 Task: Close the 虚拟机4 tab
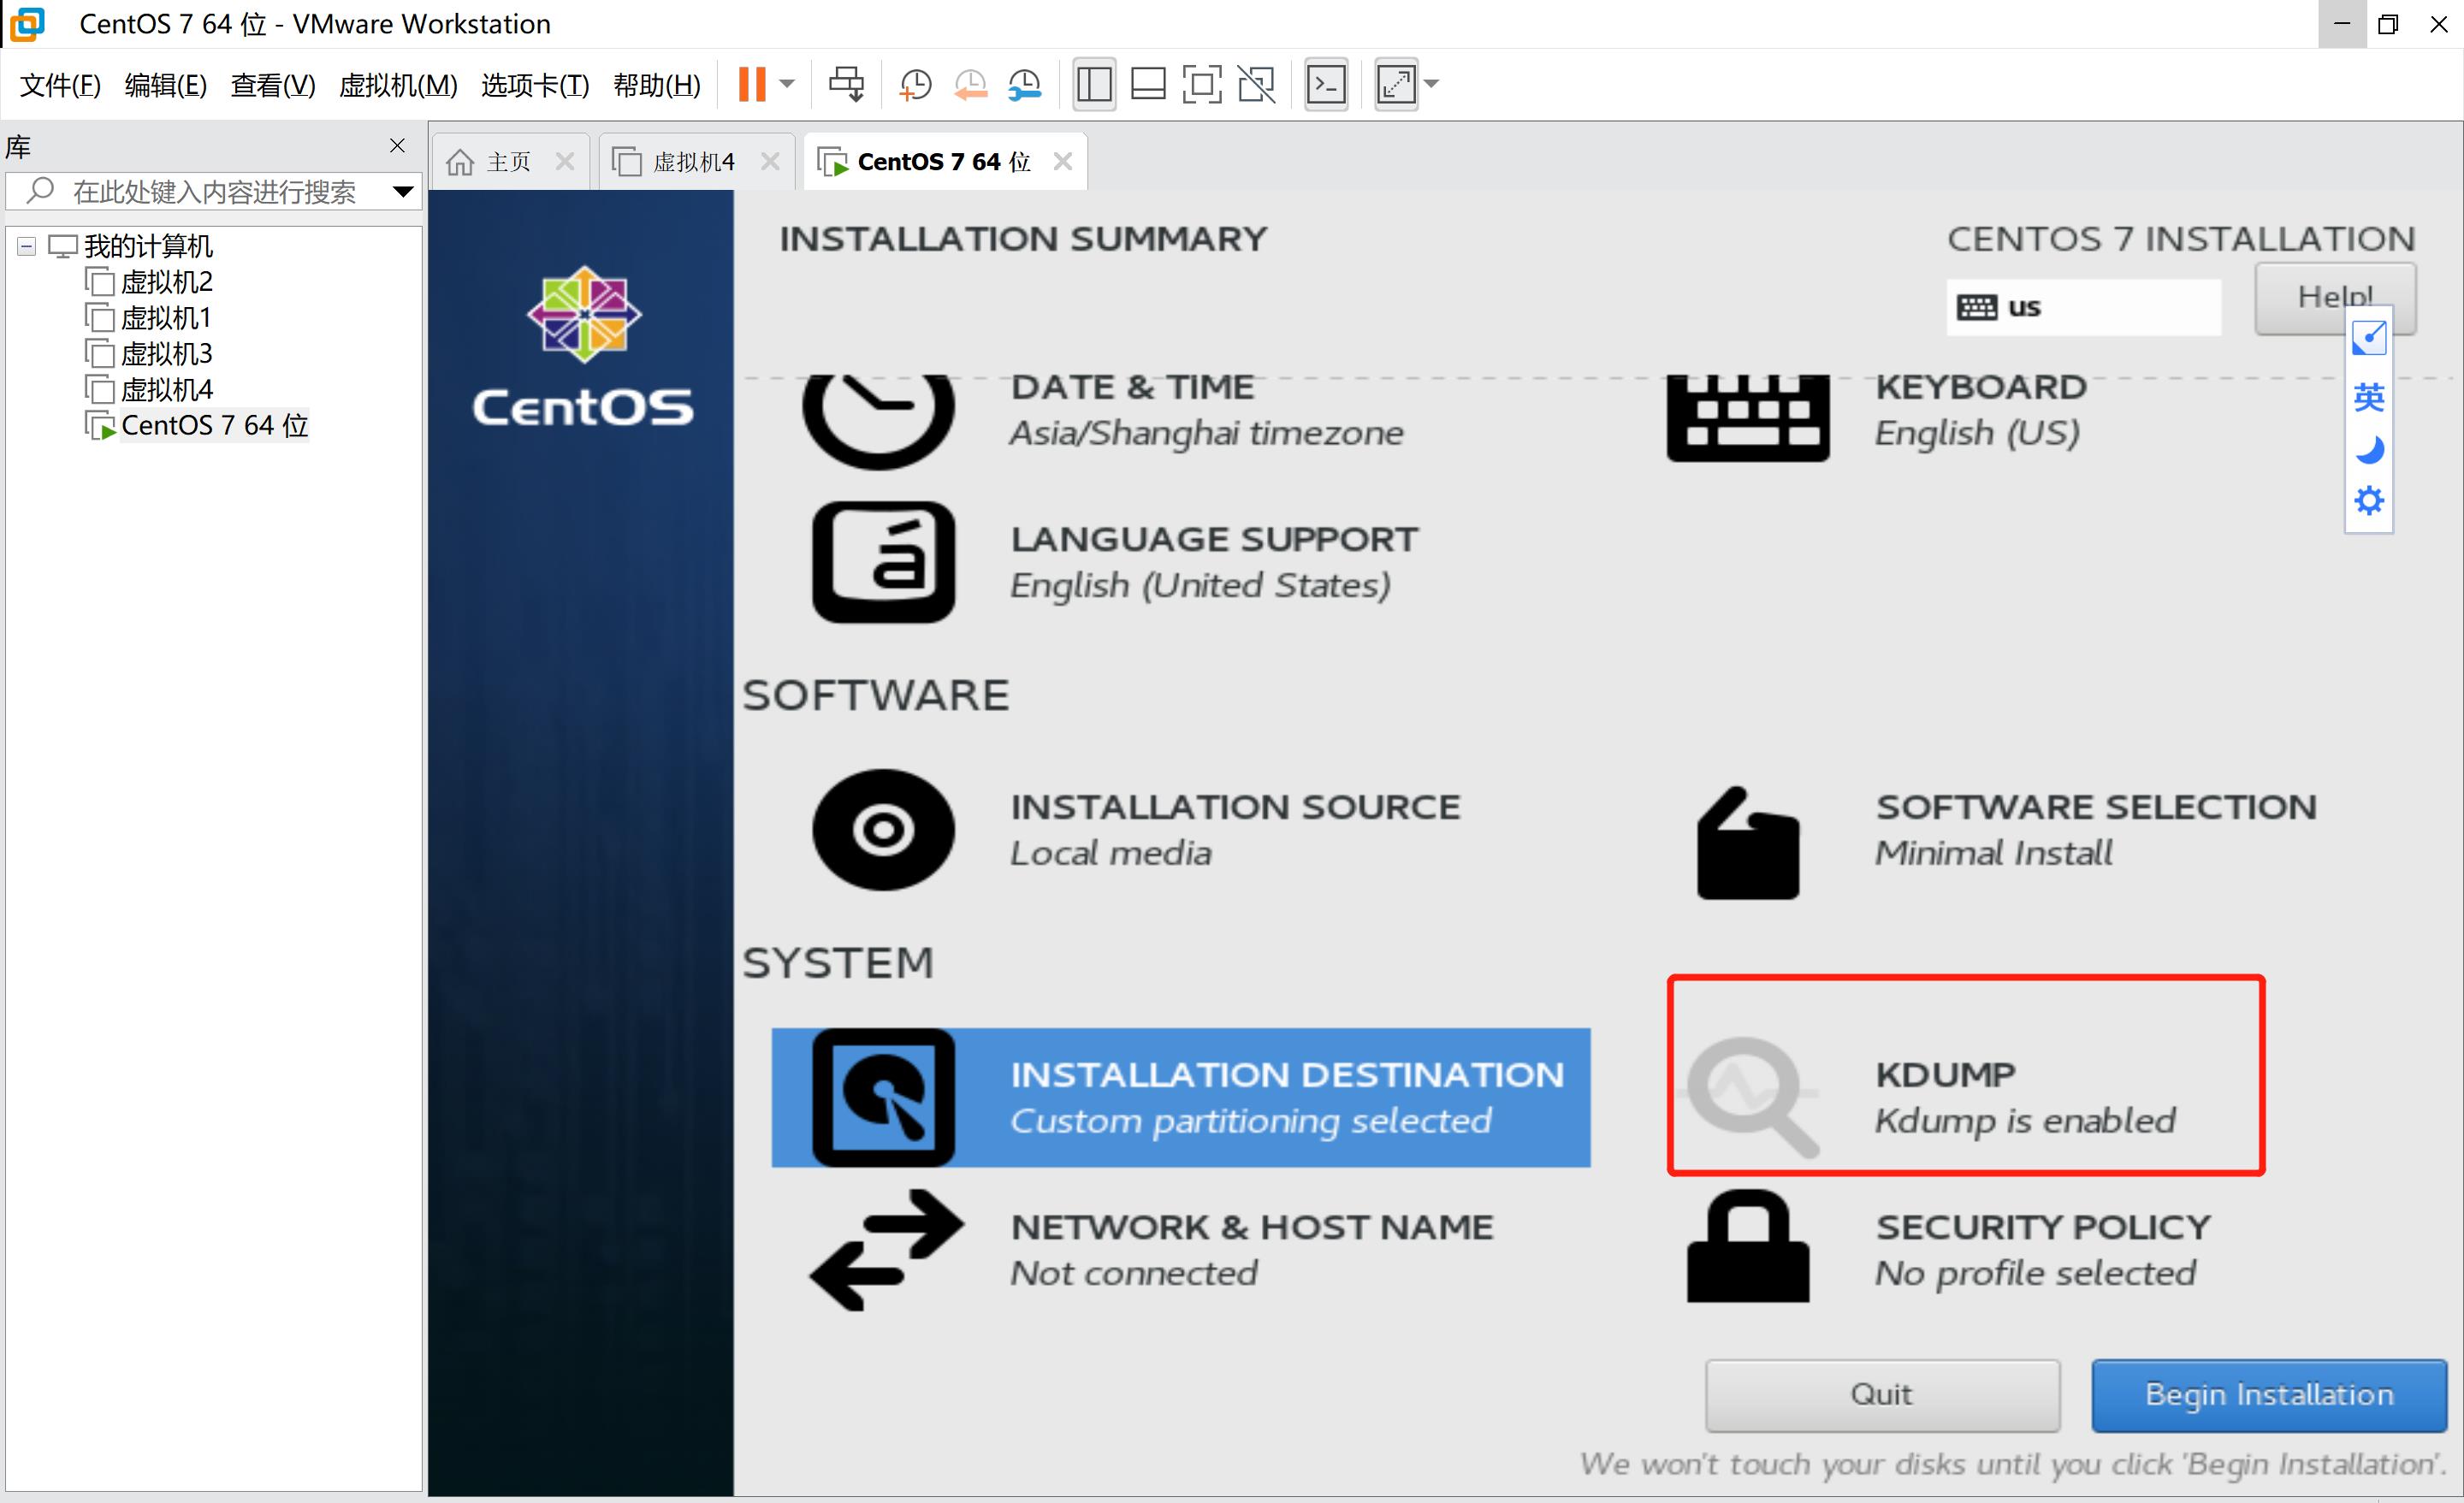770,161
